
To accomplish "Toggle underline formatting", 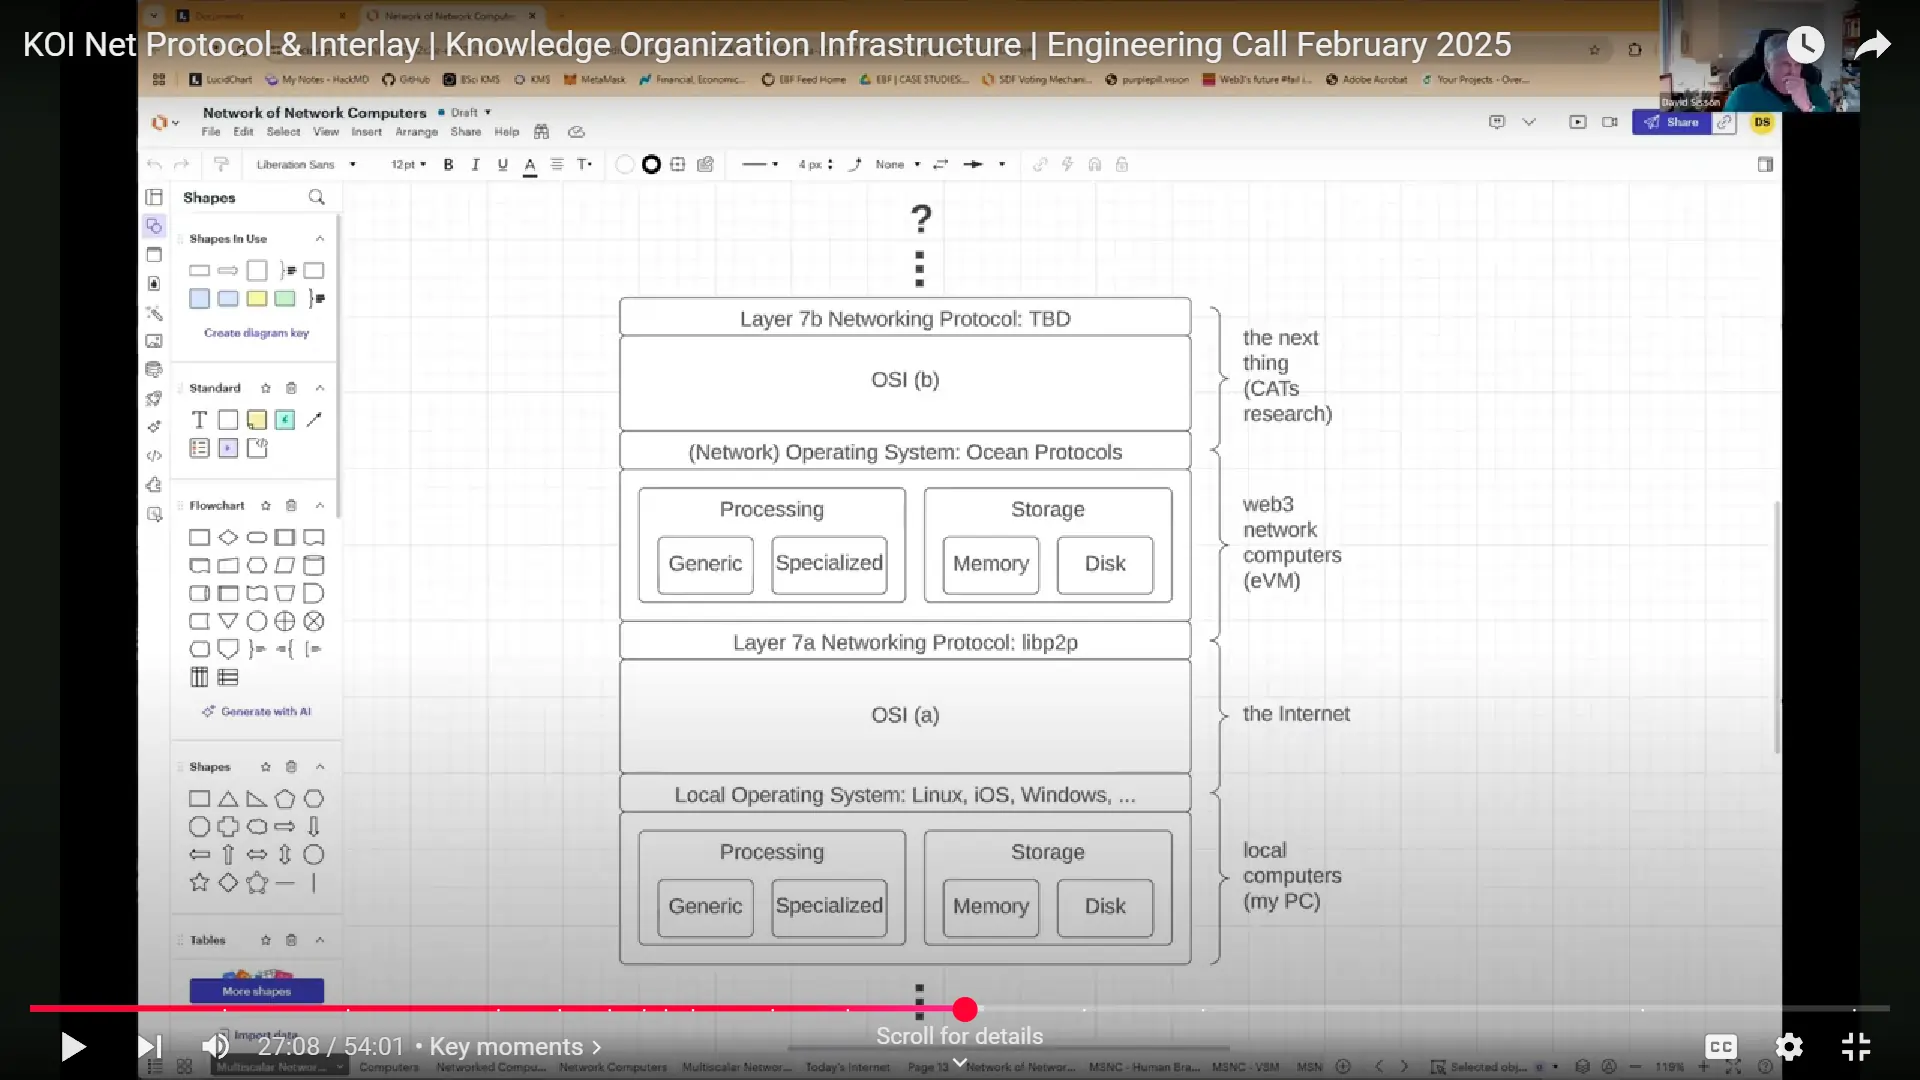I will tap(503, 165).
